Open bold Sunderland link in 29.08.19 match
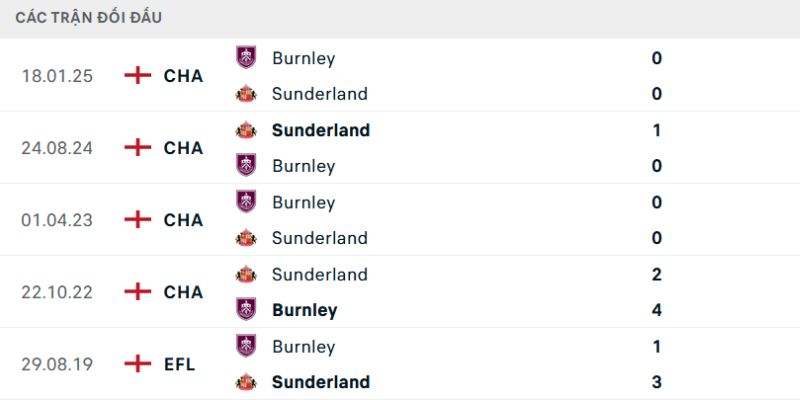 point(320,382)
